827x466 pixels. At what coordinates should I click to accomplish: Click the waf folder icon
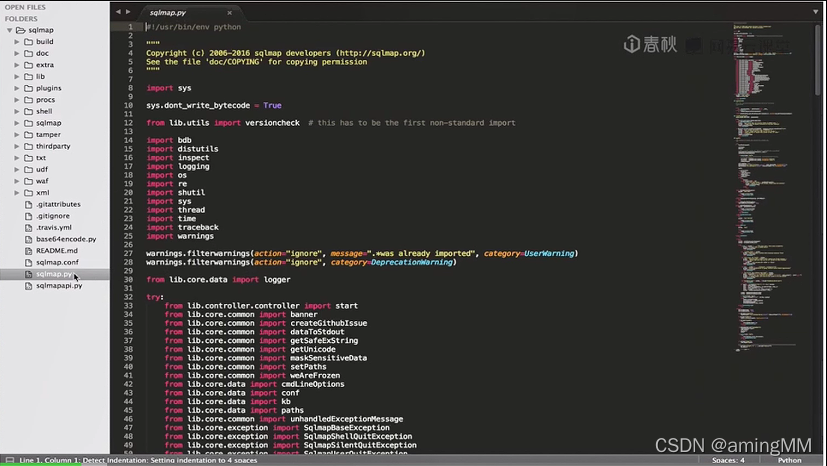click(x=28, y=181)
